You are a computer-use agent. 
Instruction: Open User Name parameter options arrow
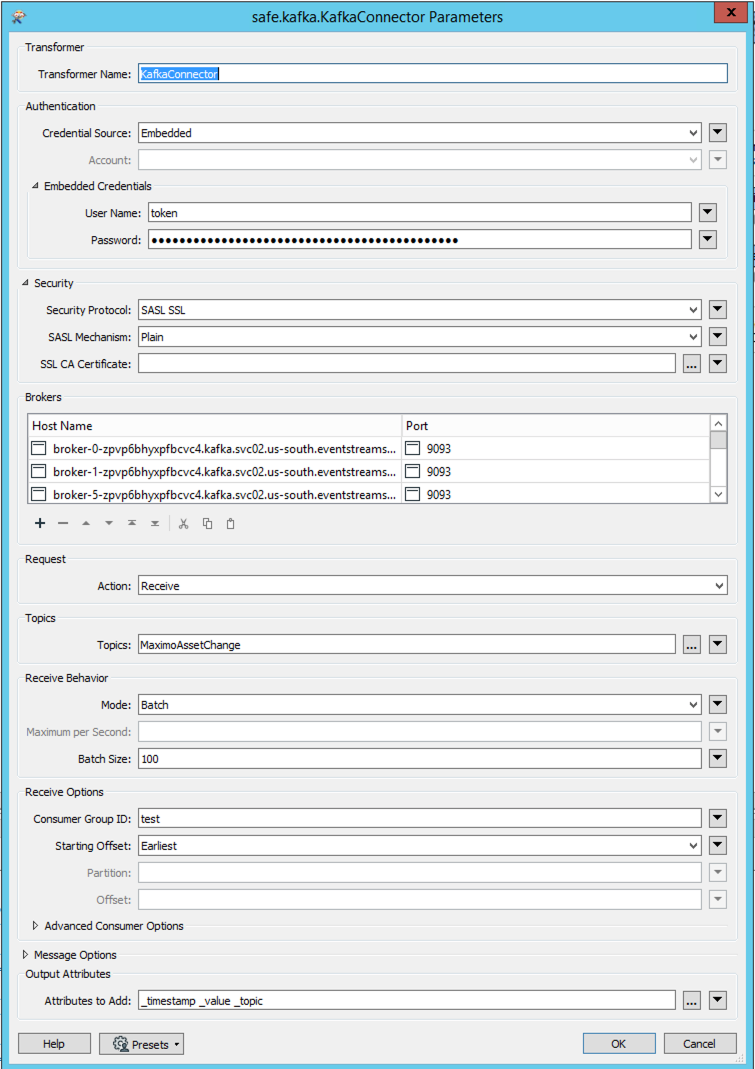708,213
